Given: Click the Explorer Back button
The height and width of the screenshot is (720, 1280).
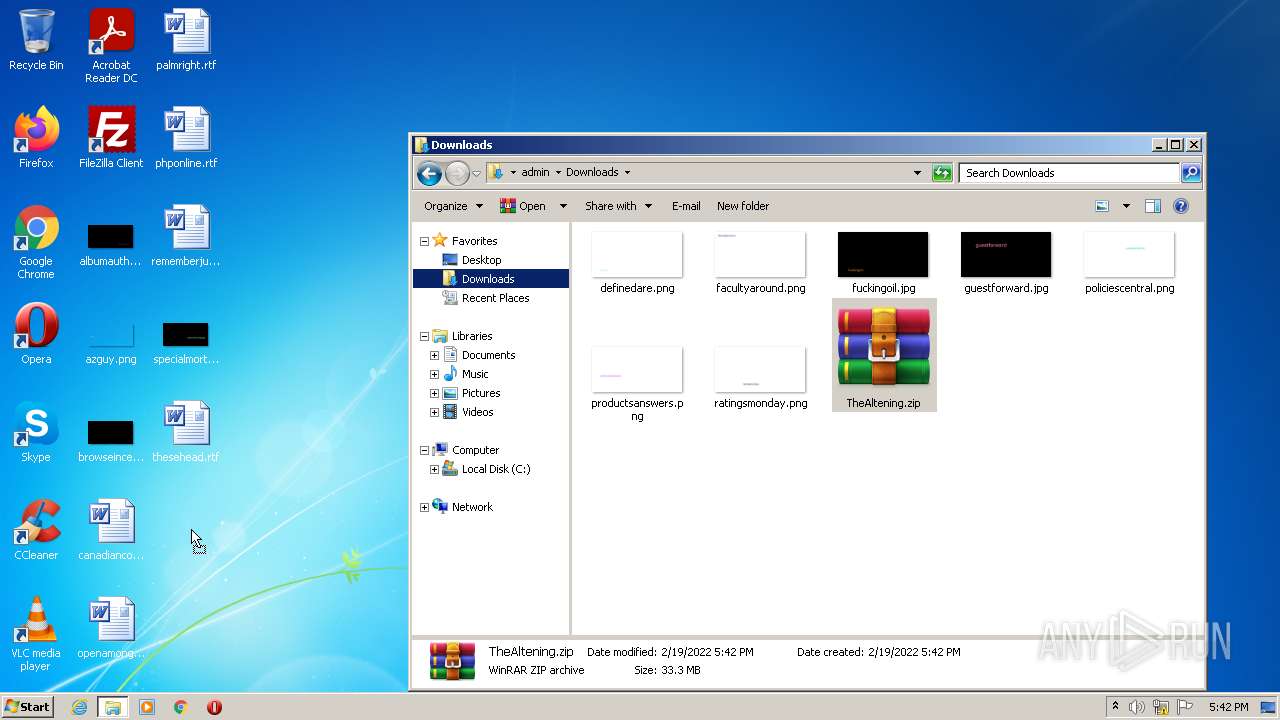Looking at the screenshot, I should point(429,173).
